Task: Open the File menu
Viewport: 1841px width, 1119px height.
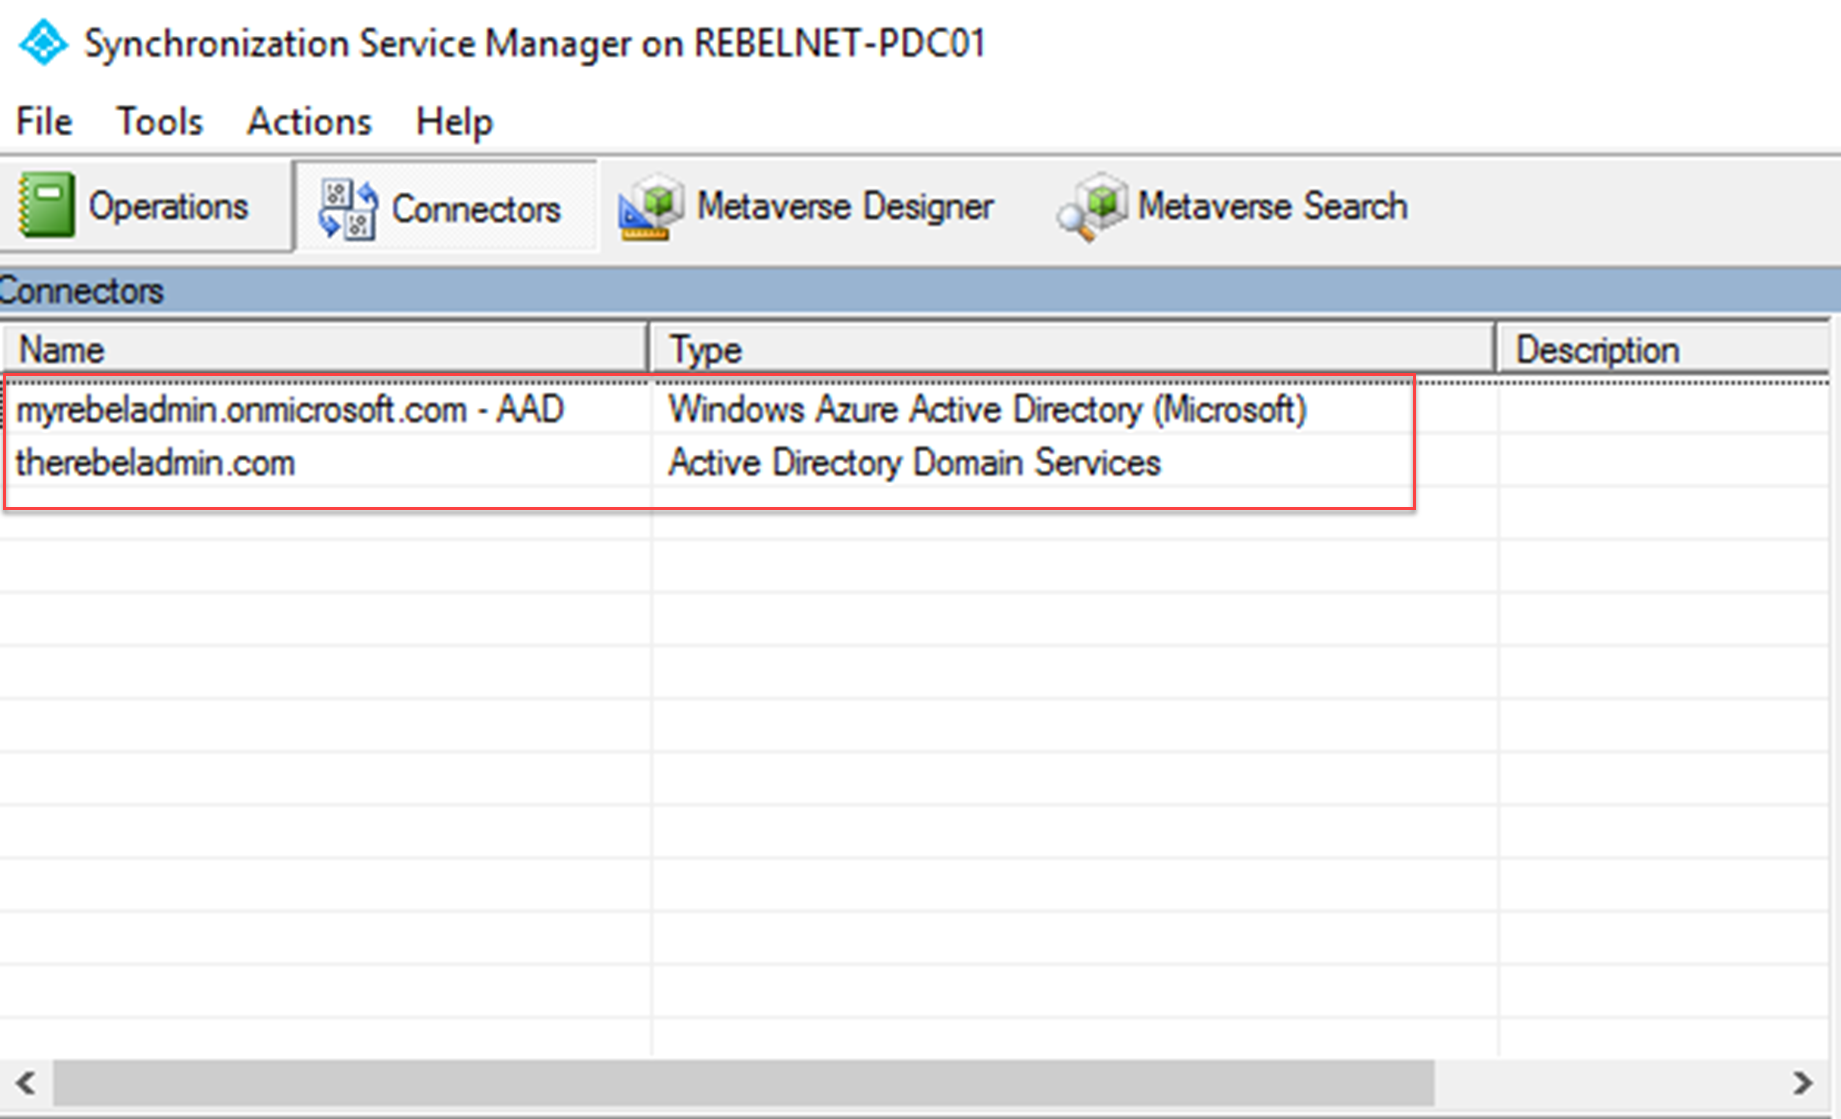Action: [x=44, y=122]
